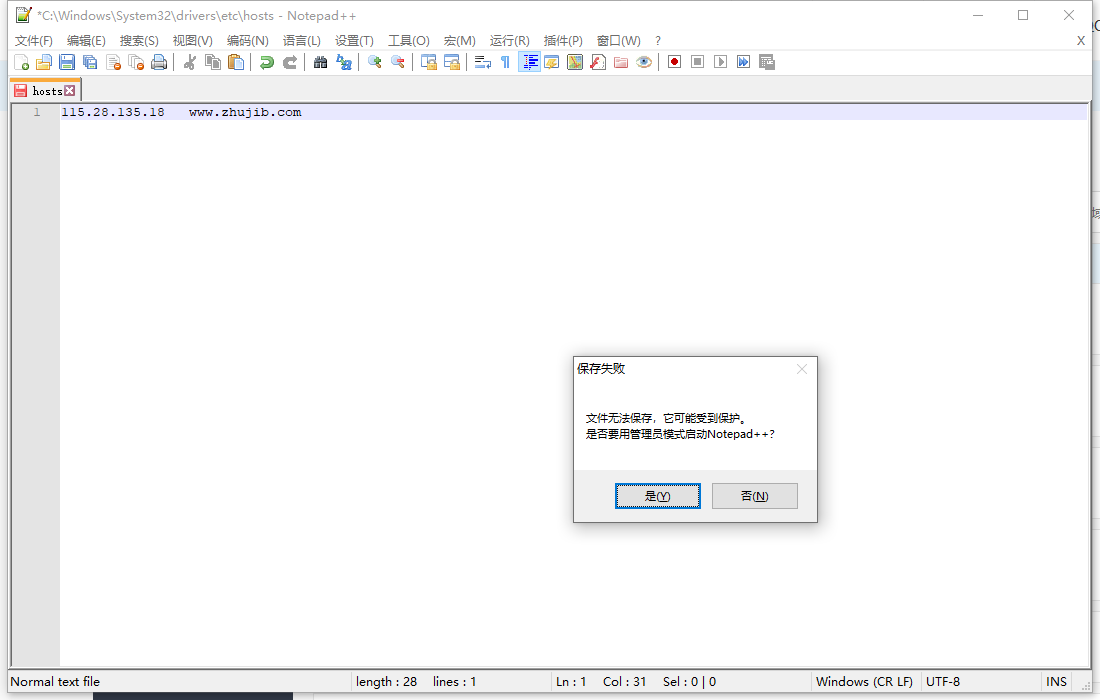Expand the 设置(T) settings menu
1100x700 pixels.
point(354,40)
